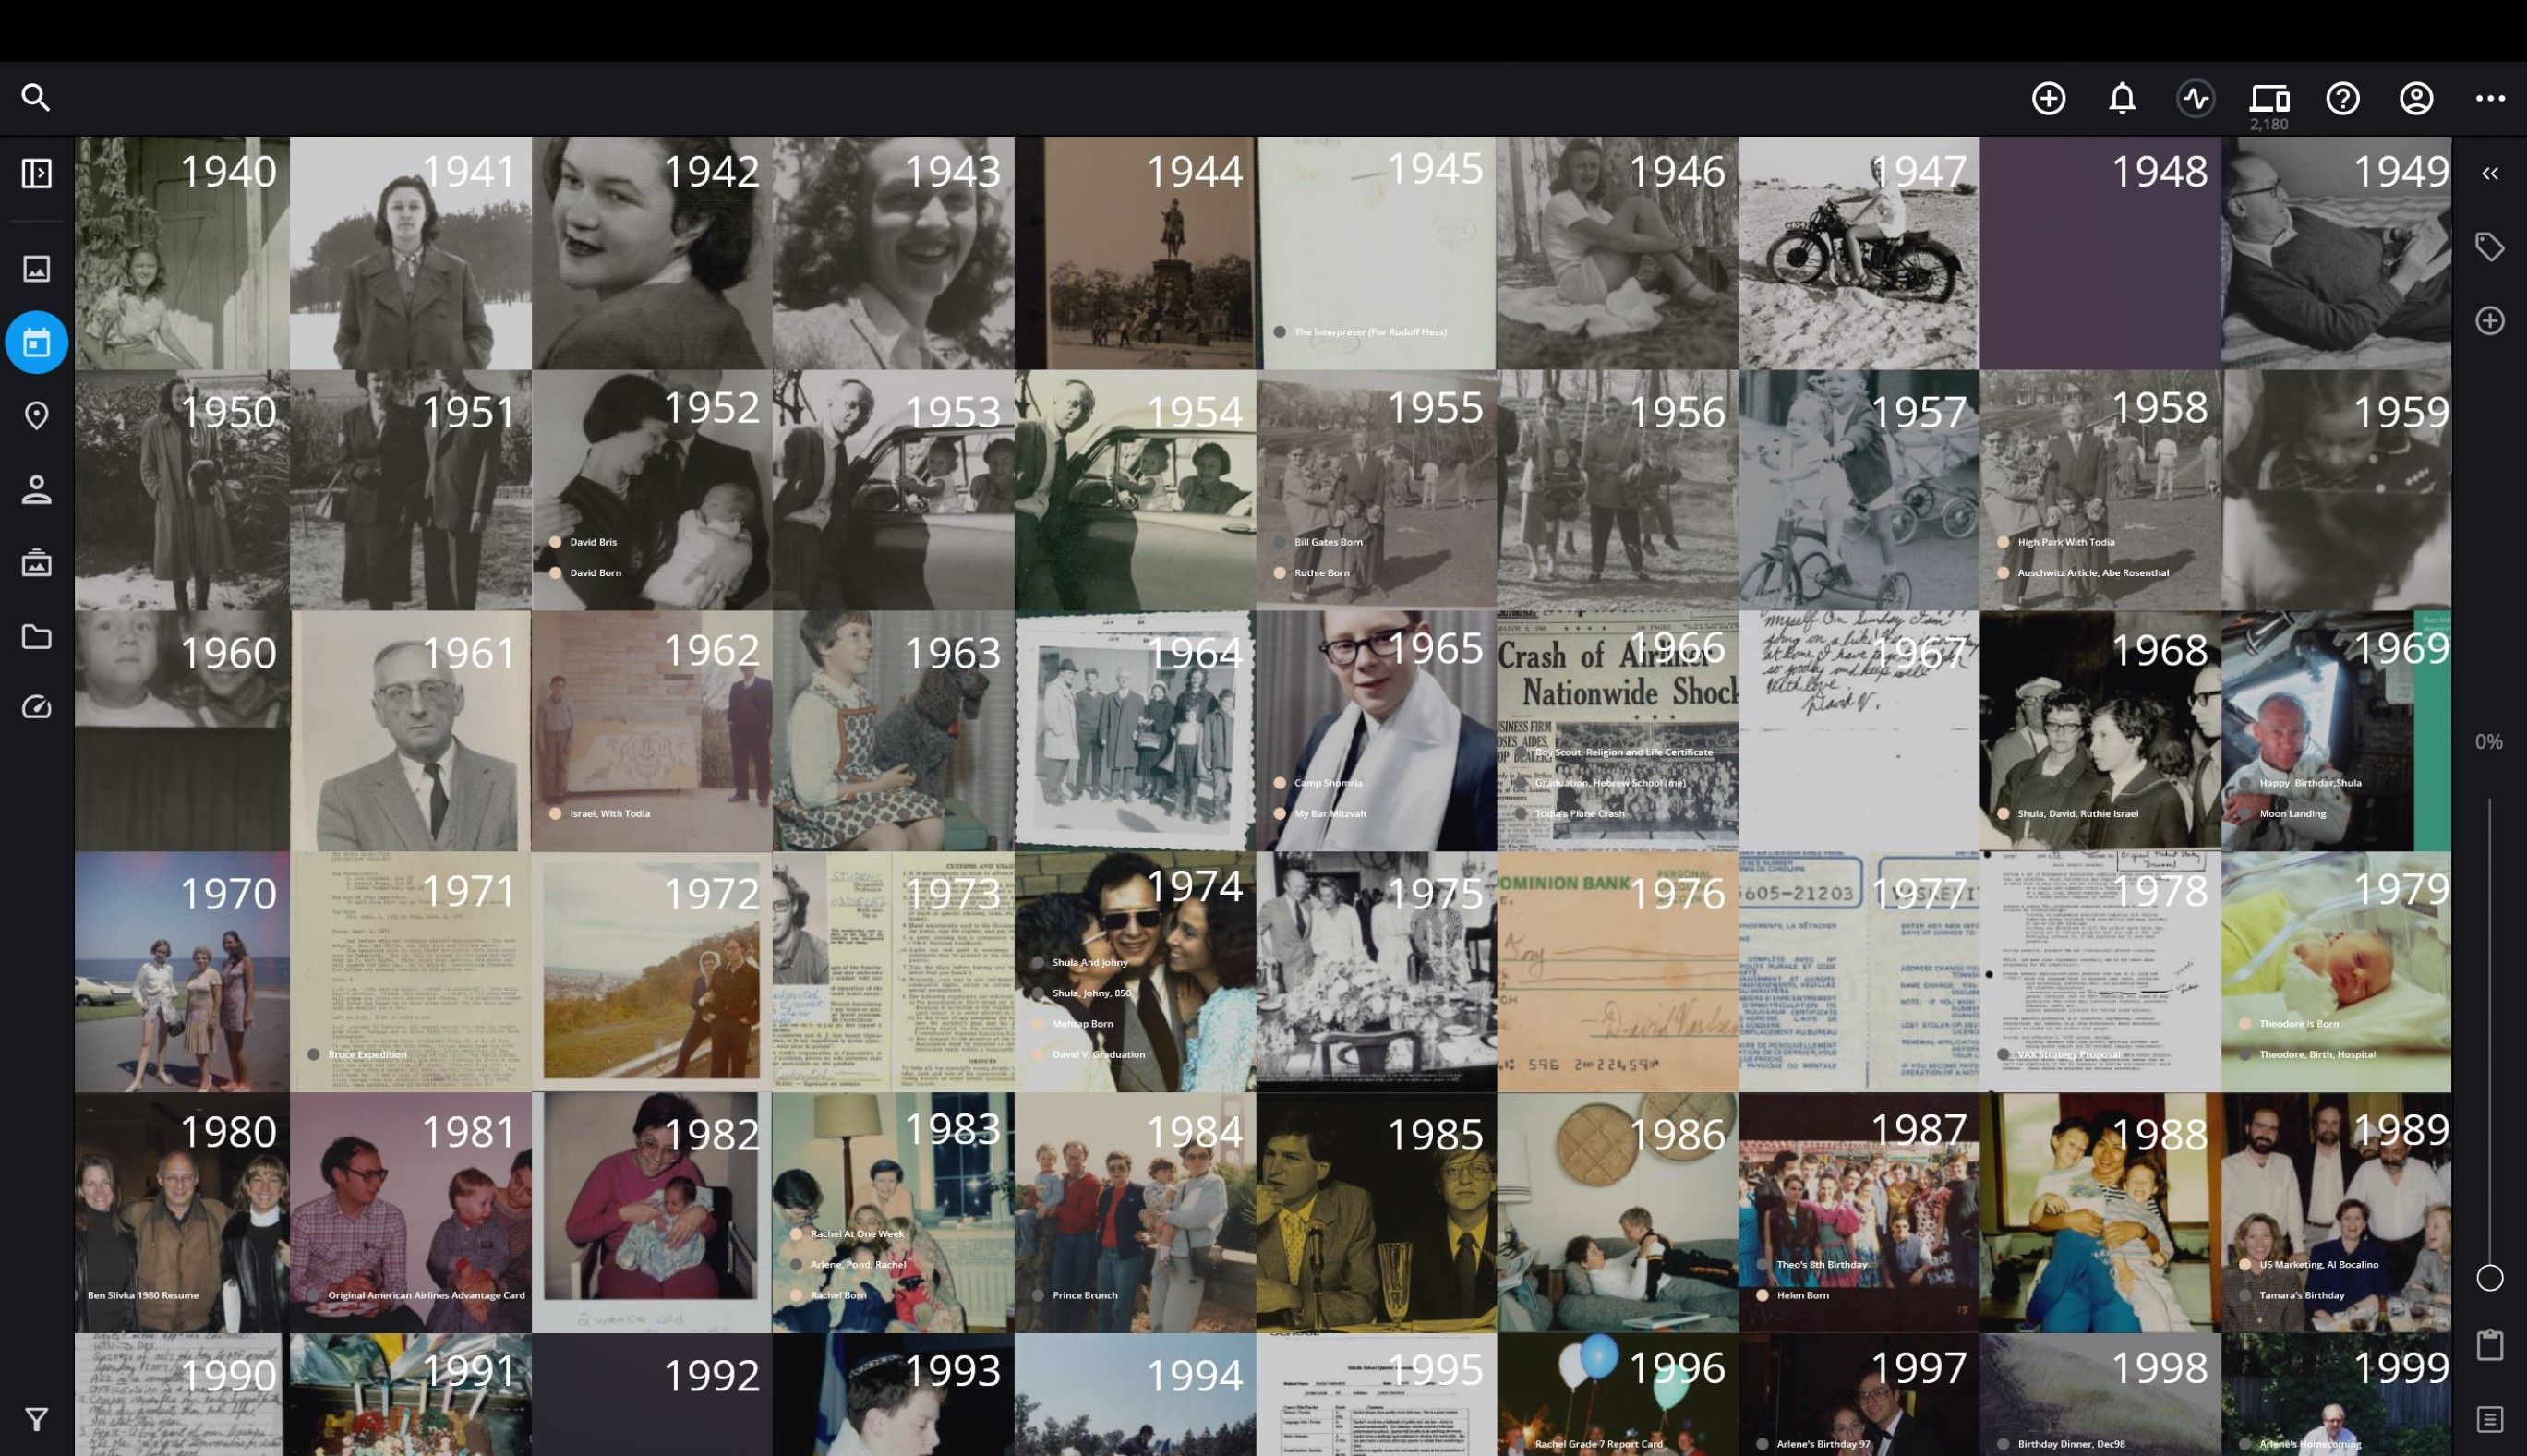The width and height of the screenshot is (2527, 1456).
Task: Click the shared albums icon in sidebar
Action: pyautogui.click(x=36, y=562)
